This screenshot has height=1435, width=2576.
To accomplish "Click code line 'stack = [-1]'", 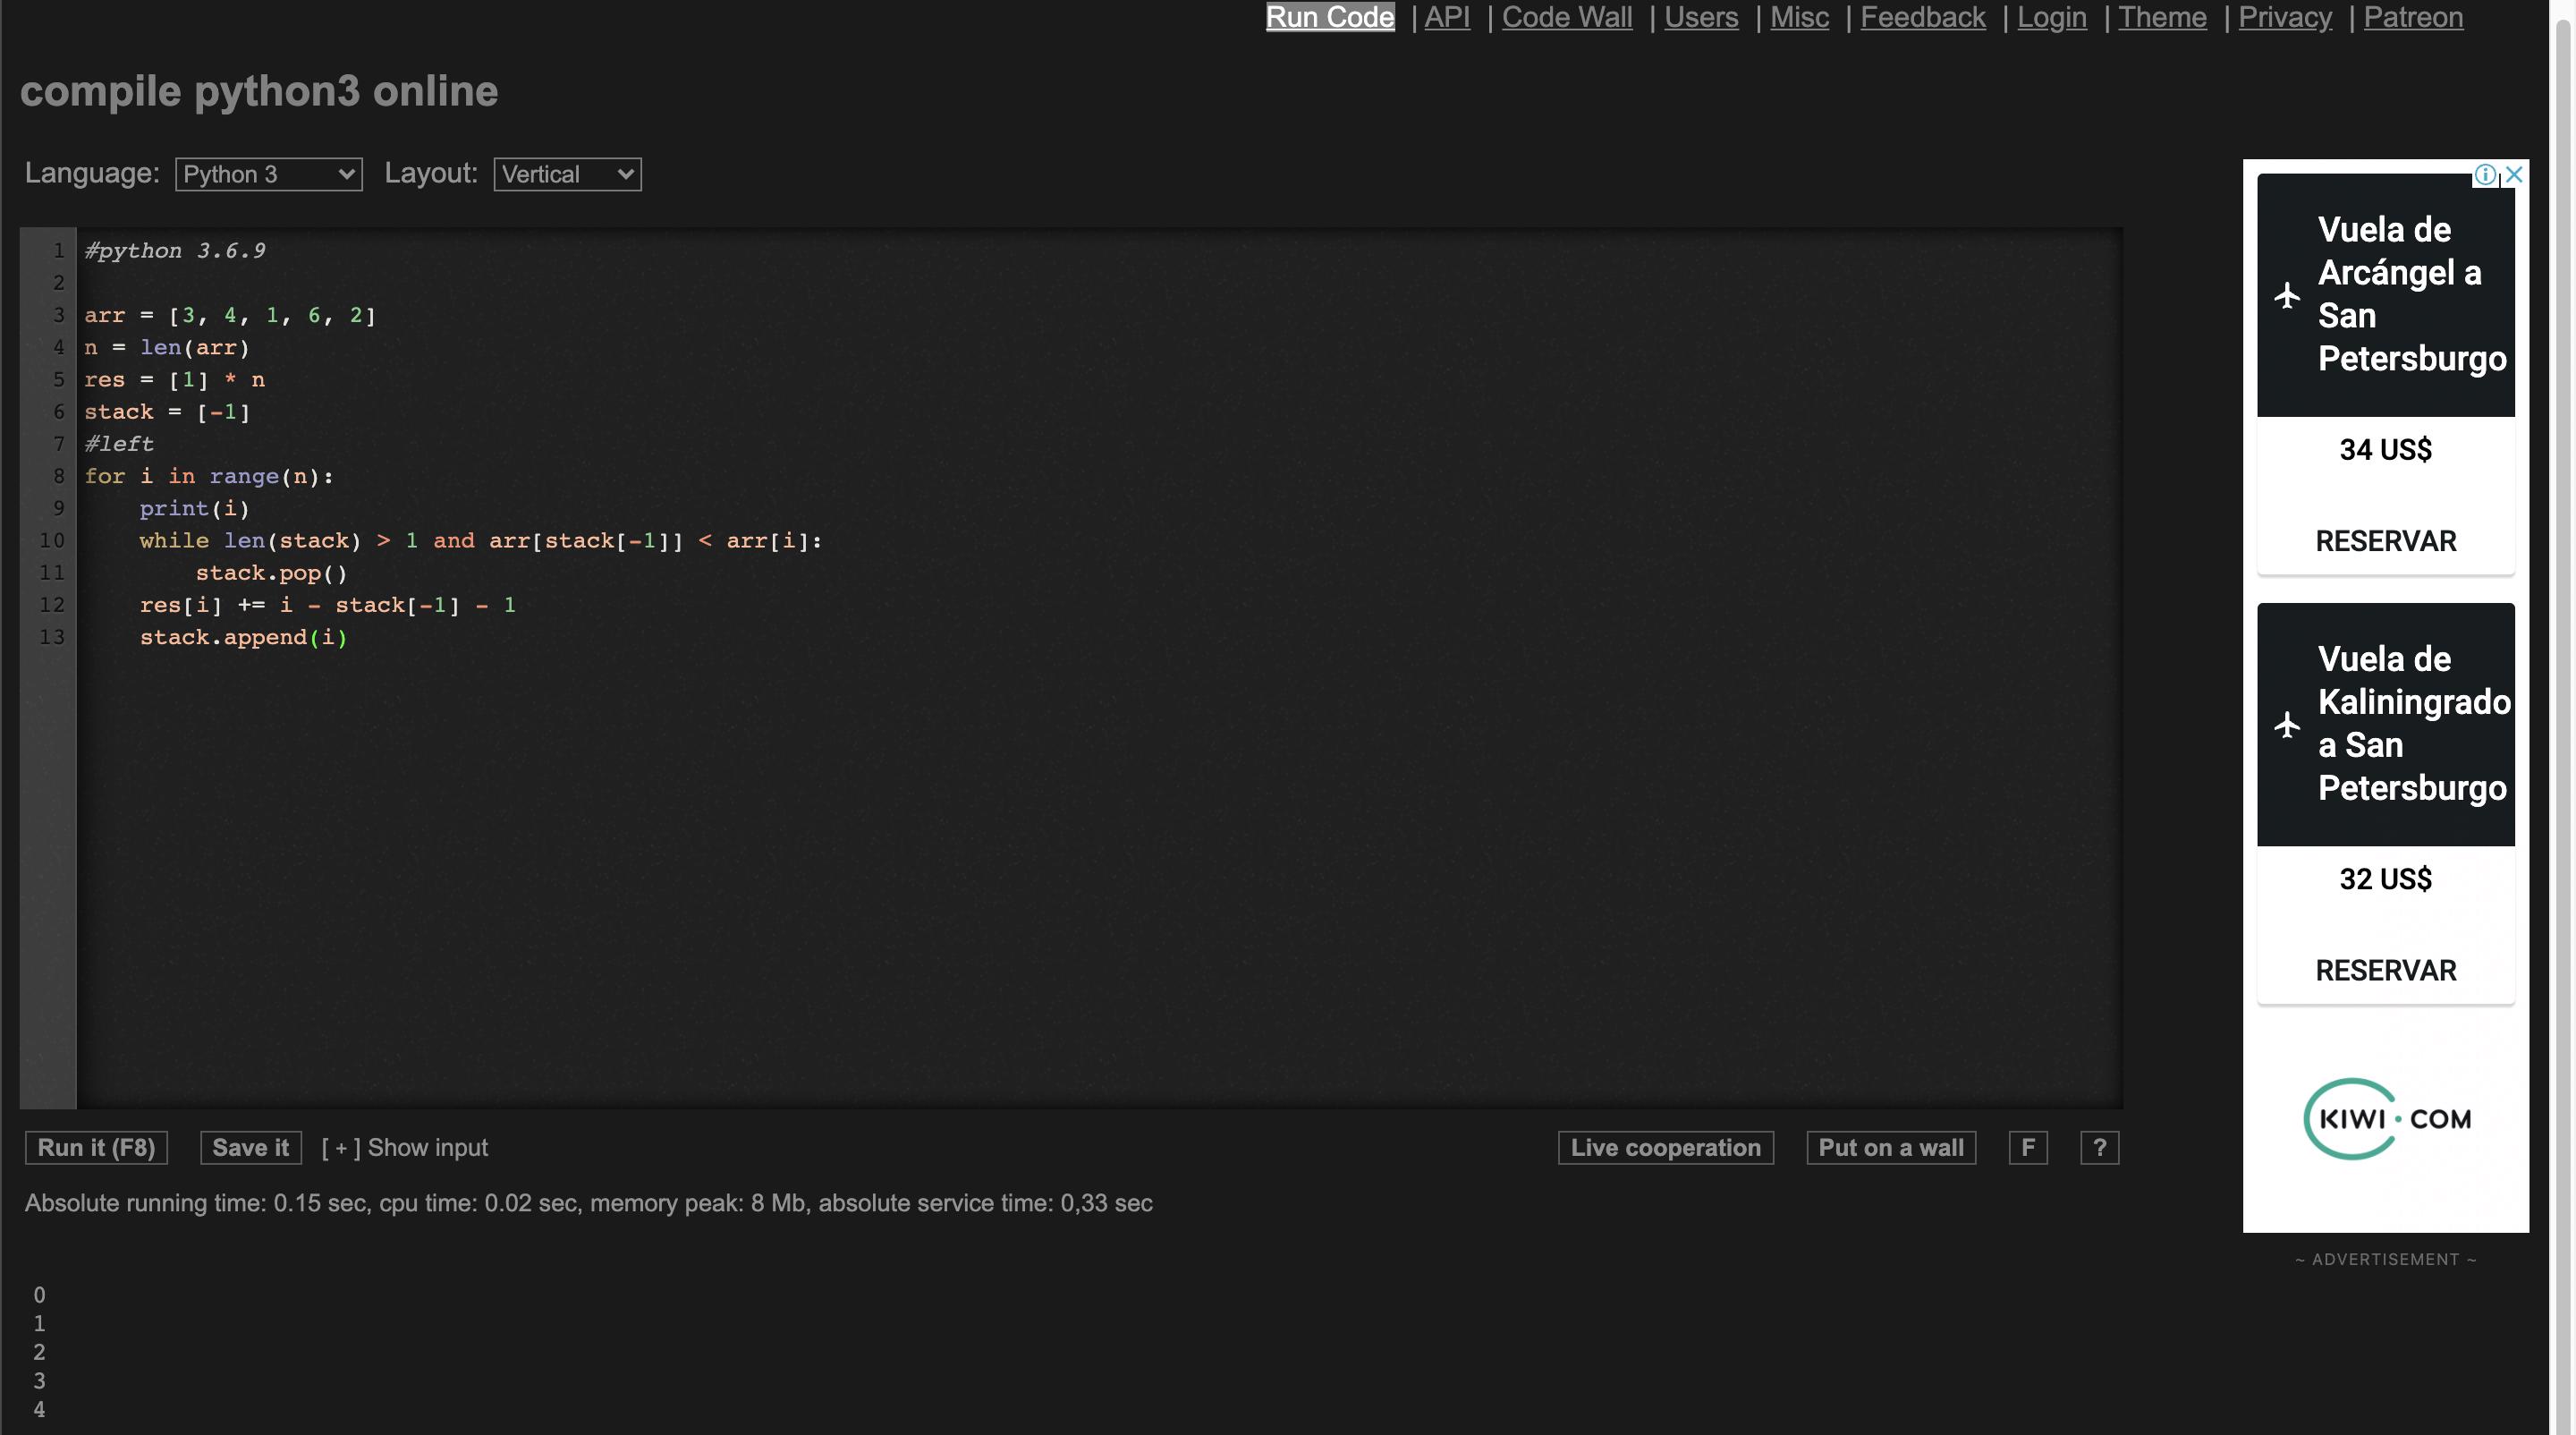I will tap(167, 411).
